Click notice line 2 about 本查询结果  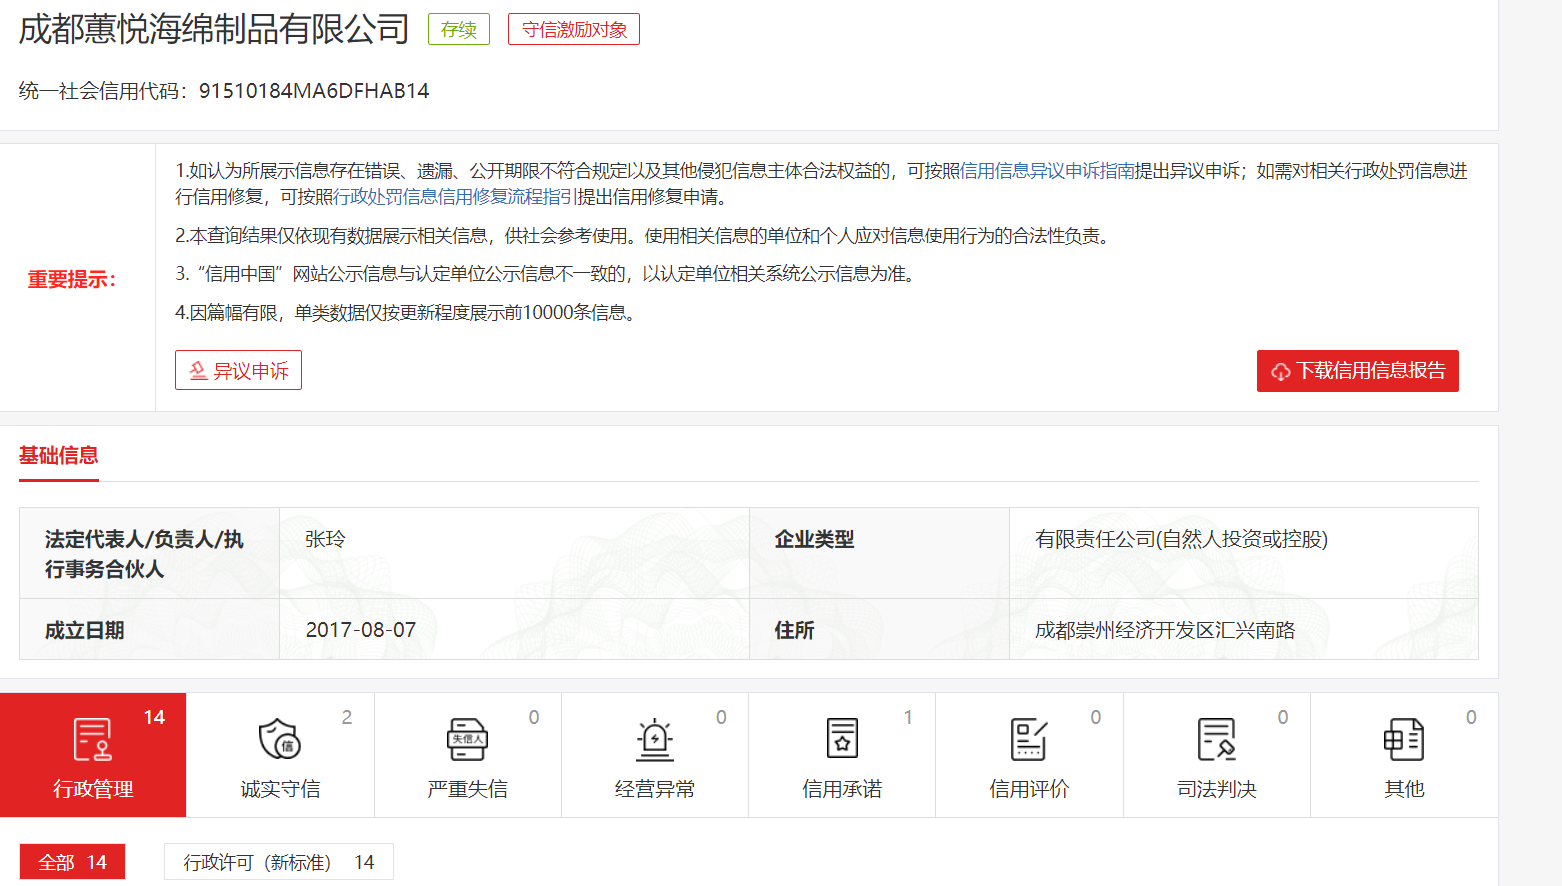point(645,236)
